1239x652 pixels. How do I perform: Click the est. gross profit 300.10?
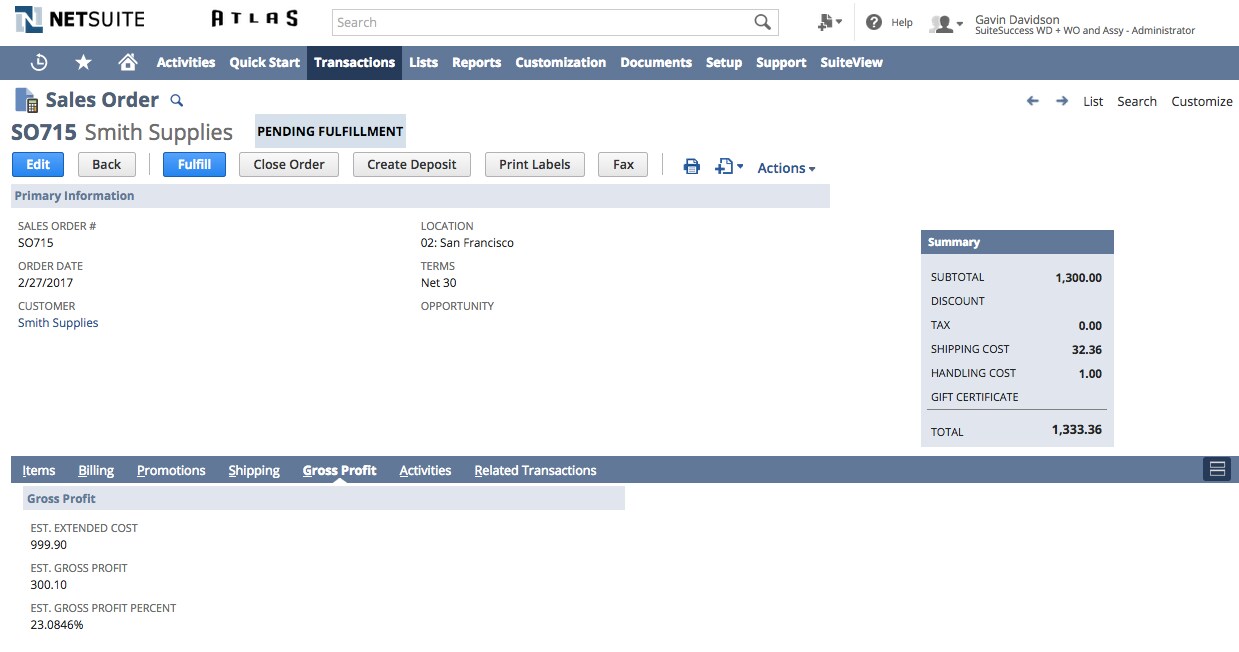[x=49, y=585]
